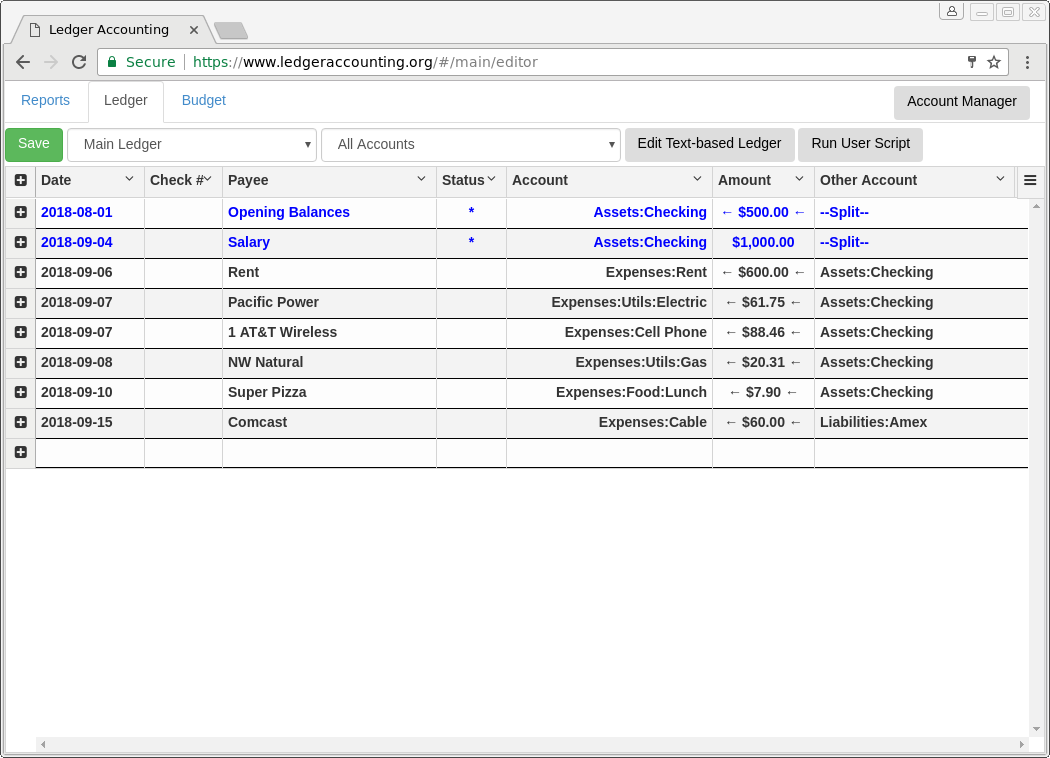The image size is (1050, 758).
Task: Click the grid menu hamburger icon
Action: pyautogui.click(x=1030, y=181)
